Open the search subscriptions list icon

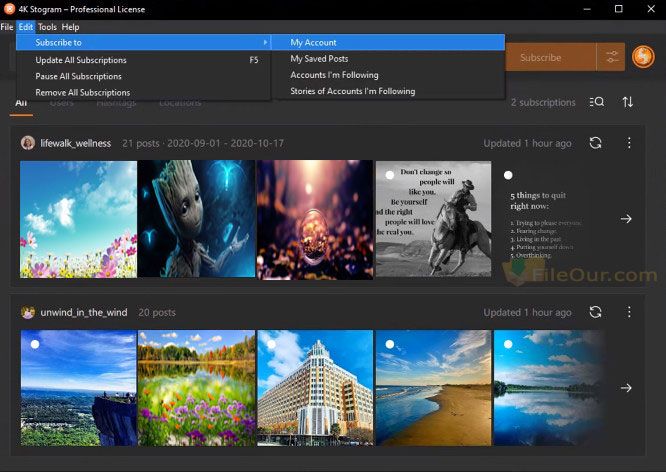coord(597,102)
